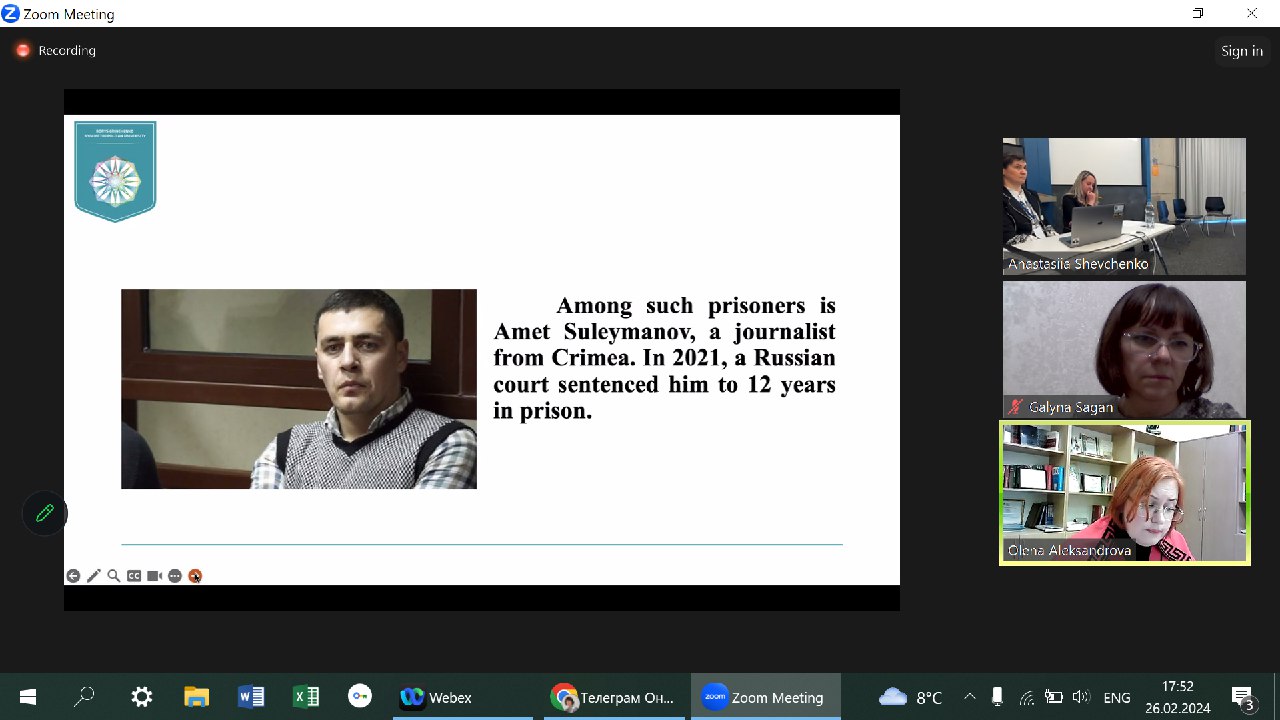
Task: Open the ENG language switcher
Action: tap(1116, 697)
